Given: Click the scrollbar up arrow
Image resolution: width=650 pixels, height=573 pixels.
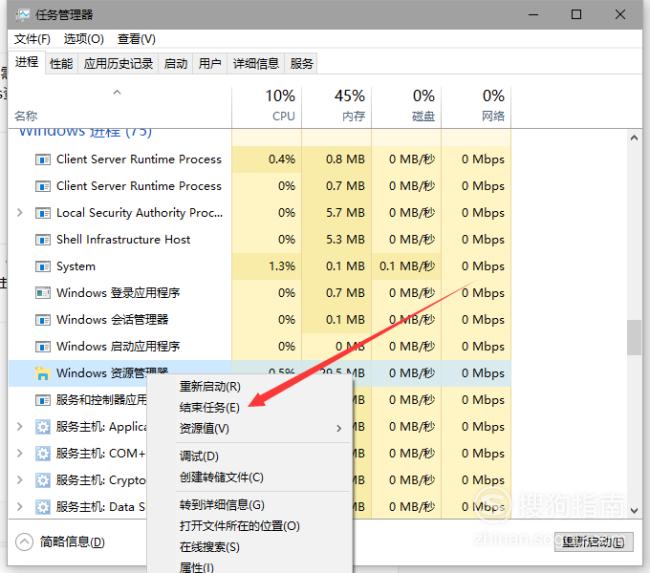Looking at the screenshot, I should [x=634, y=138].
